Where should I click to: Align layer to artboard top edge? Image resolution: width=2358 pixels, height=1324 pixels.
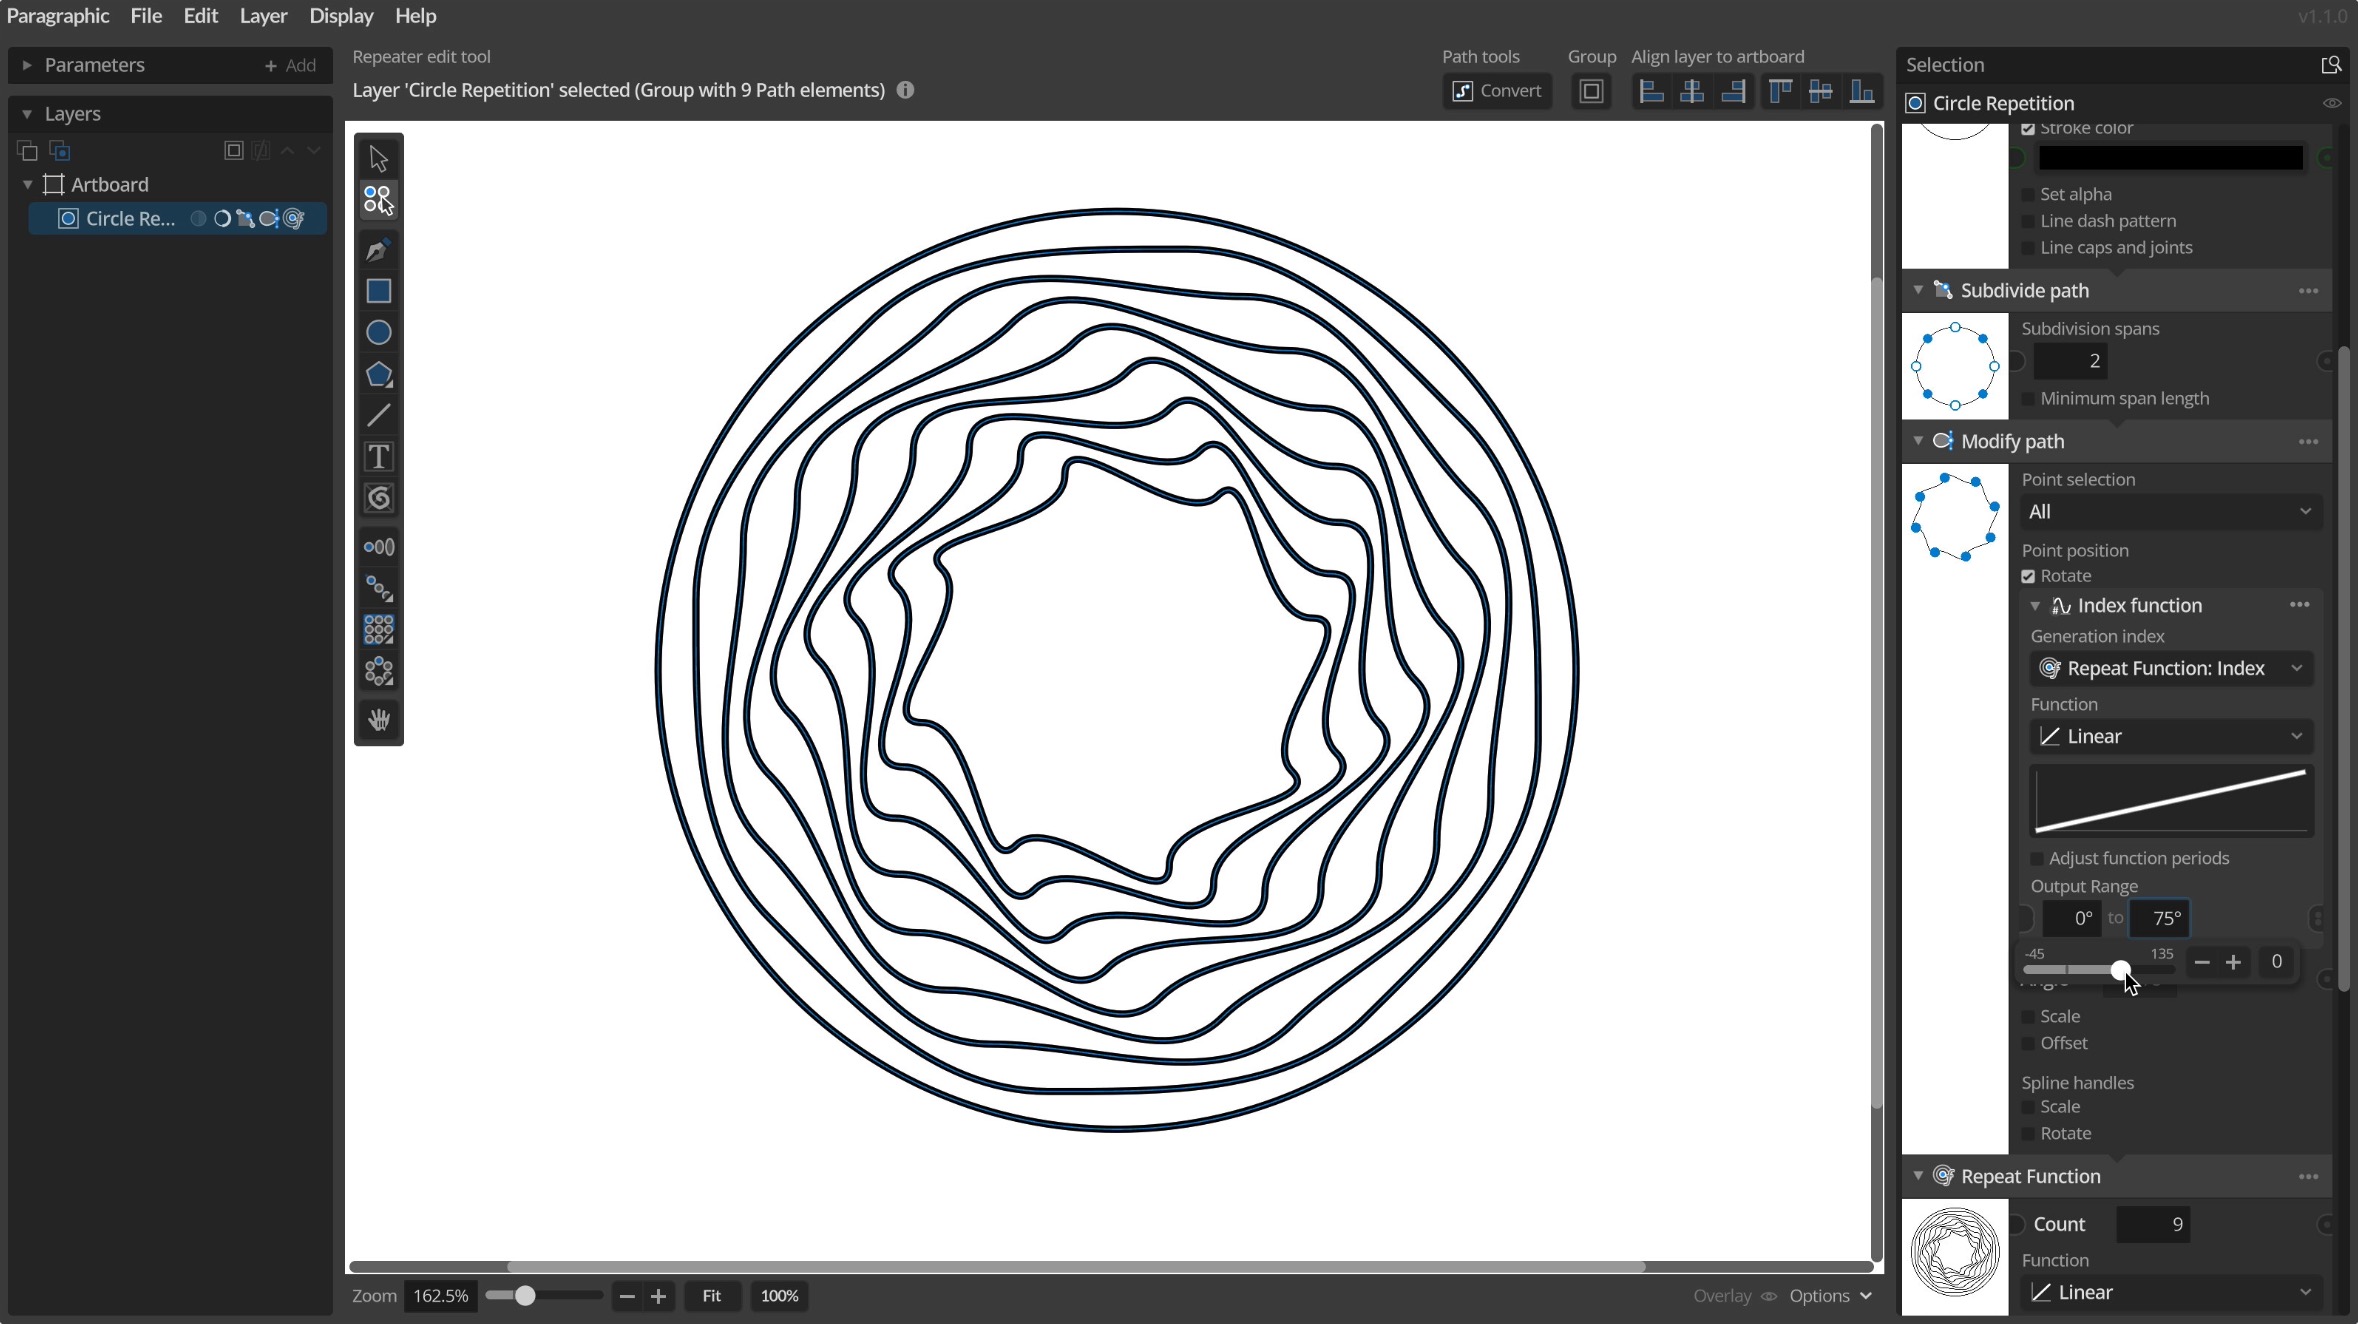[x=1780, y=92]
